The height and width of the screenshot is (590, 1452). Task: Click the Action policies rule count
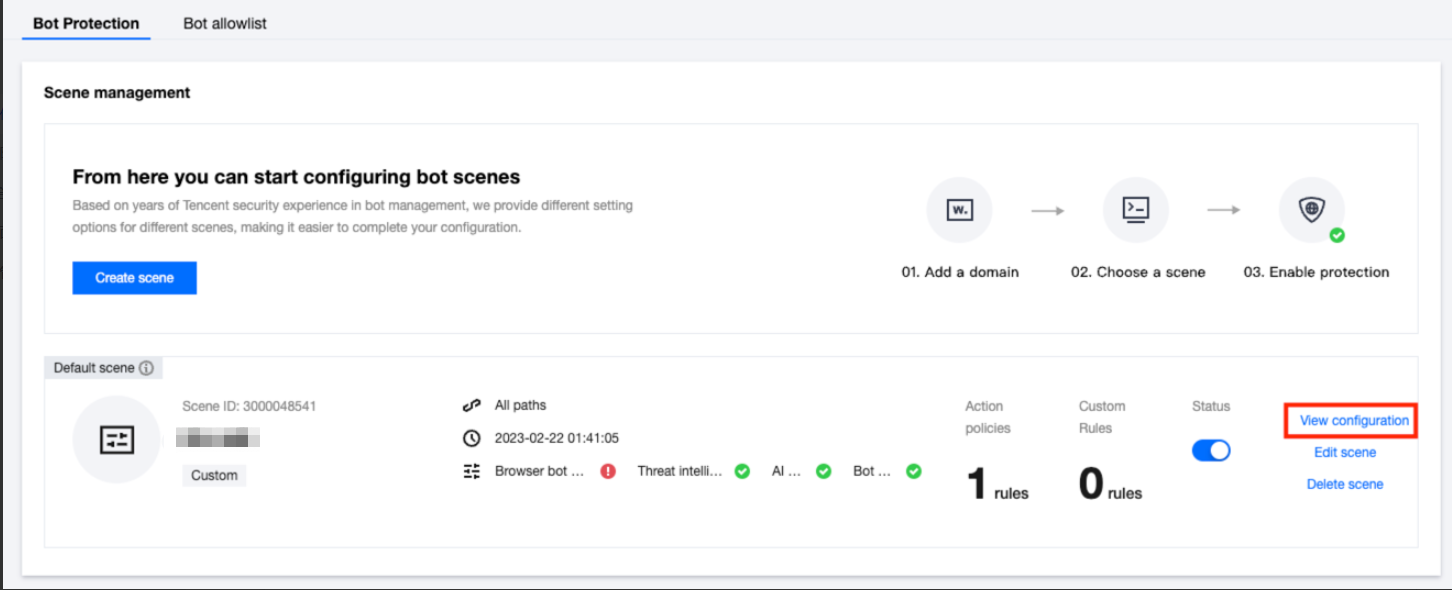996,485
